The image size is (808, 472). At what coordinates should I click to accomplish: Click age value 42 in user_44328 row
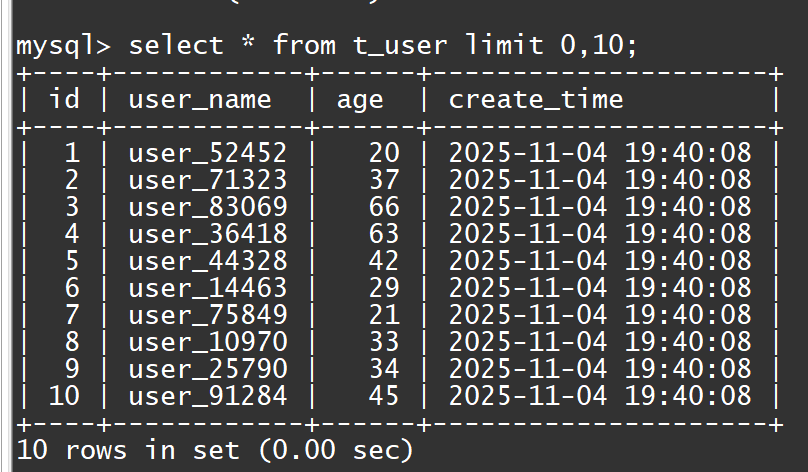tap(384, 260)
